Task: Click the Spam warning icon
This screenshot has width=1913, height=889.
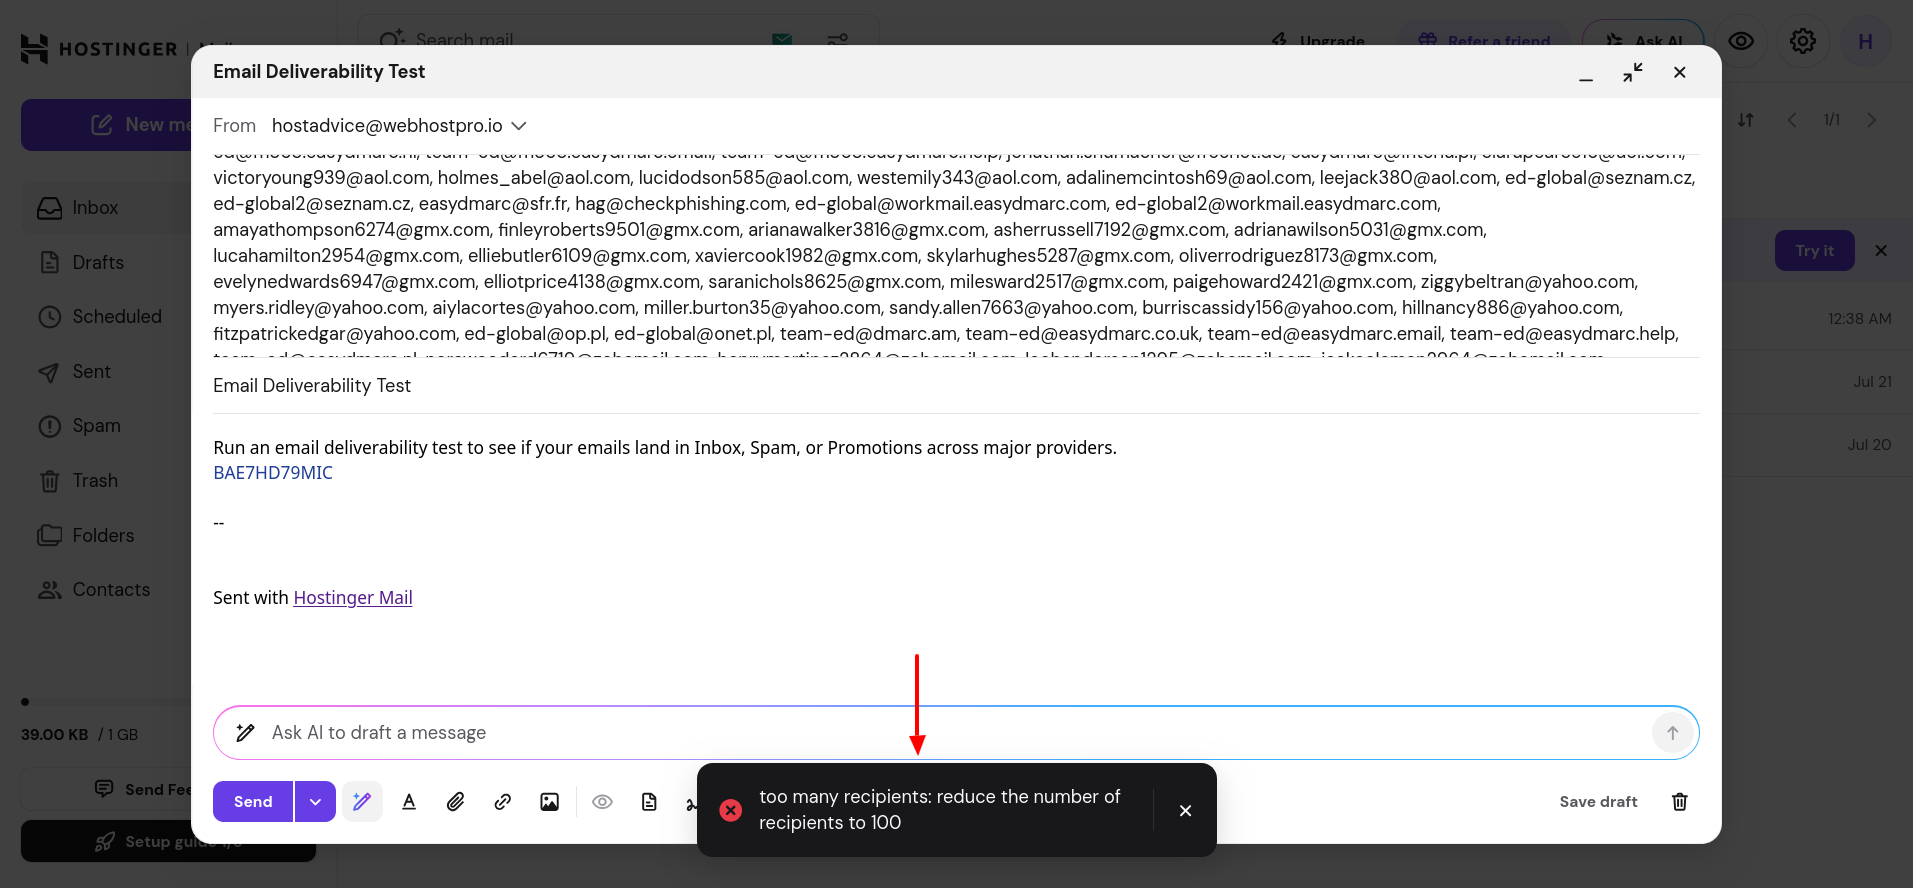Action: pyautogui.click(x=49, y=426)
